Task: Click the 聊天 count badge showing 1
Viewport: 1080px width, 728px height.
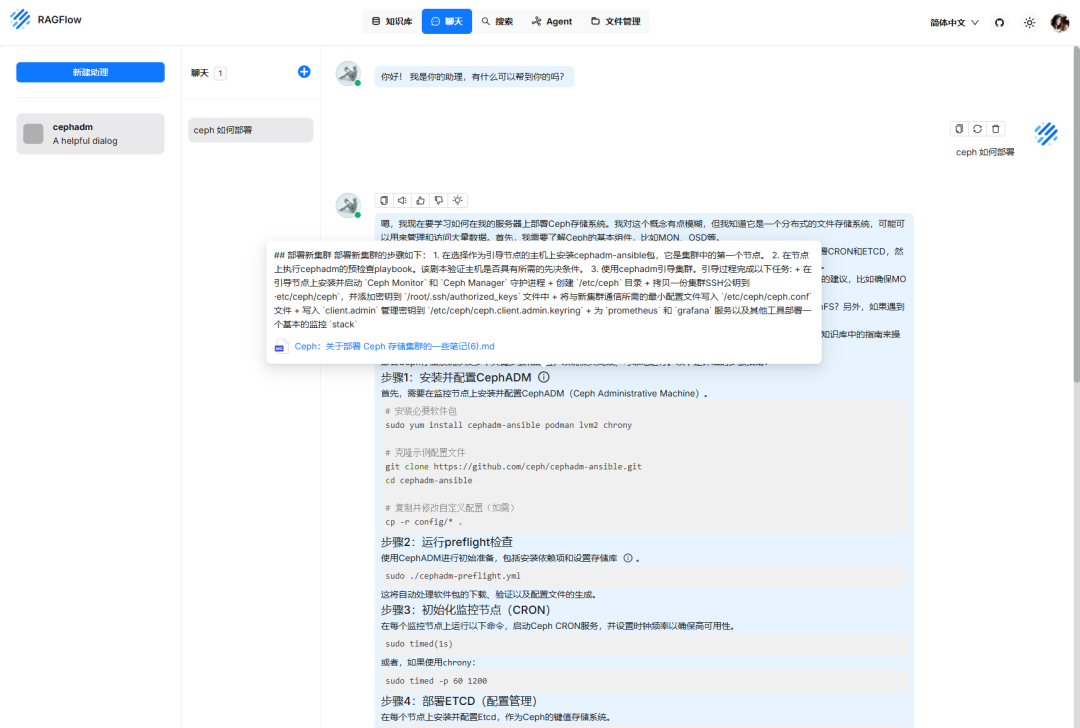Action: point(220,73)
